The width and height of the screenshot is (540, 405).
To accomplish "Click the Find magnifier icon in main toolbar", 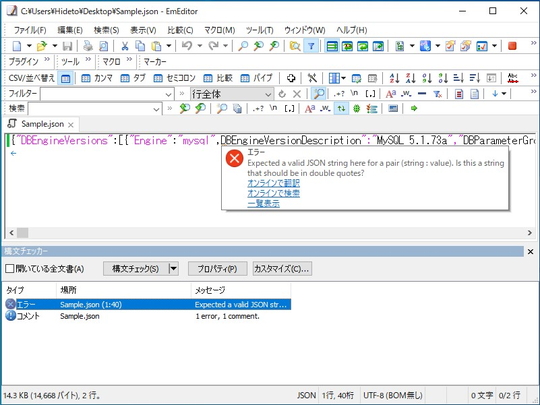I will point(243,45).
